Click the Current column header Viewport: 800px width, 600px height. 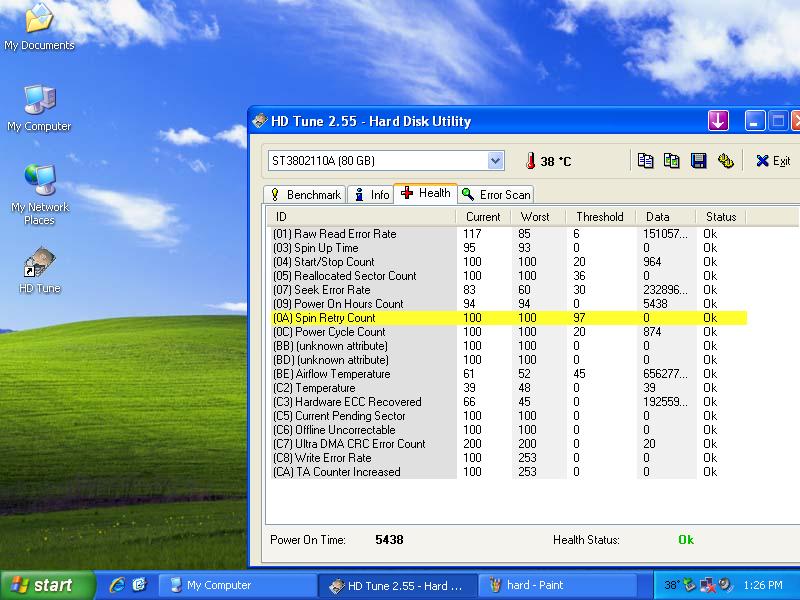pyautogui.click(x=483, y=217)
